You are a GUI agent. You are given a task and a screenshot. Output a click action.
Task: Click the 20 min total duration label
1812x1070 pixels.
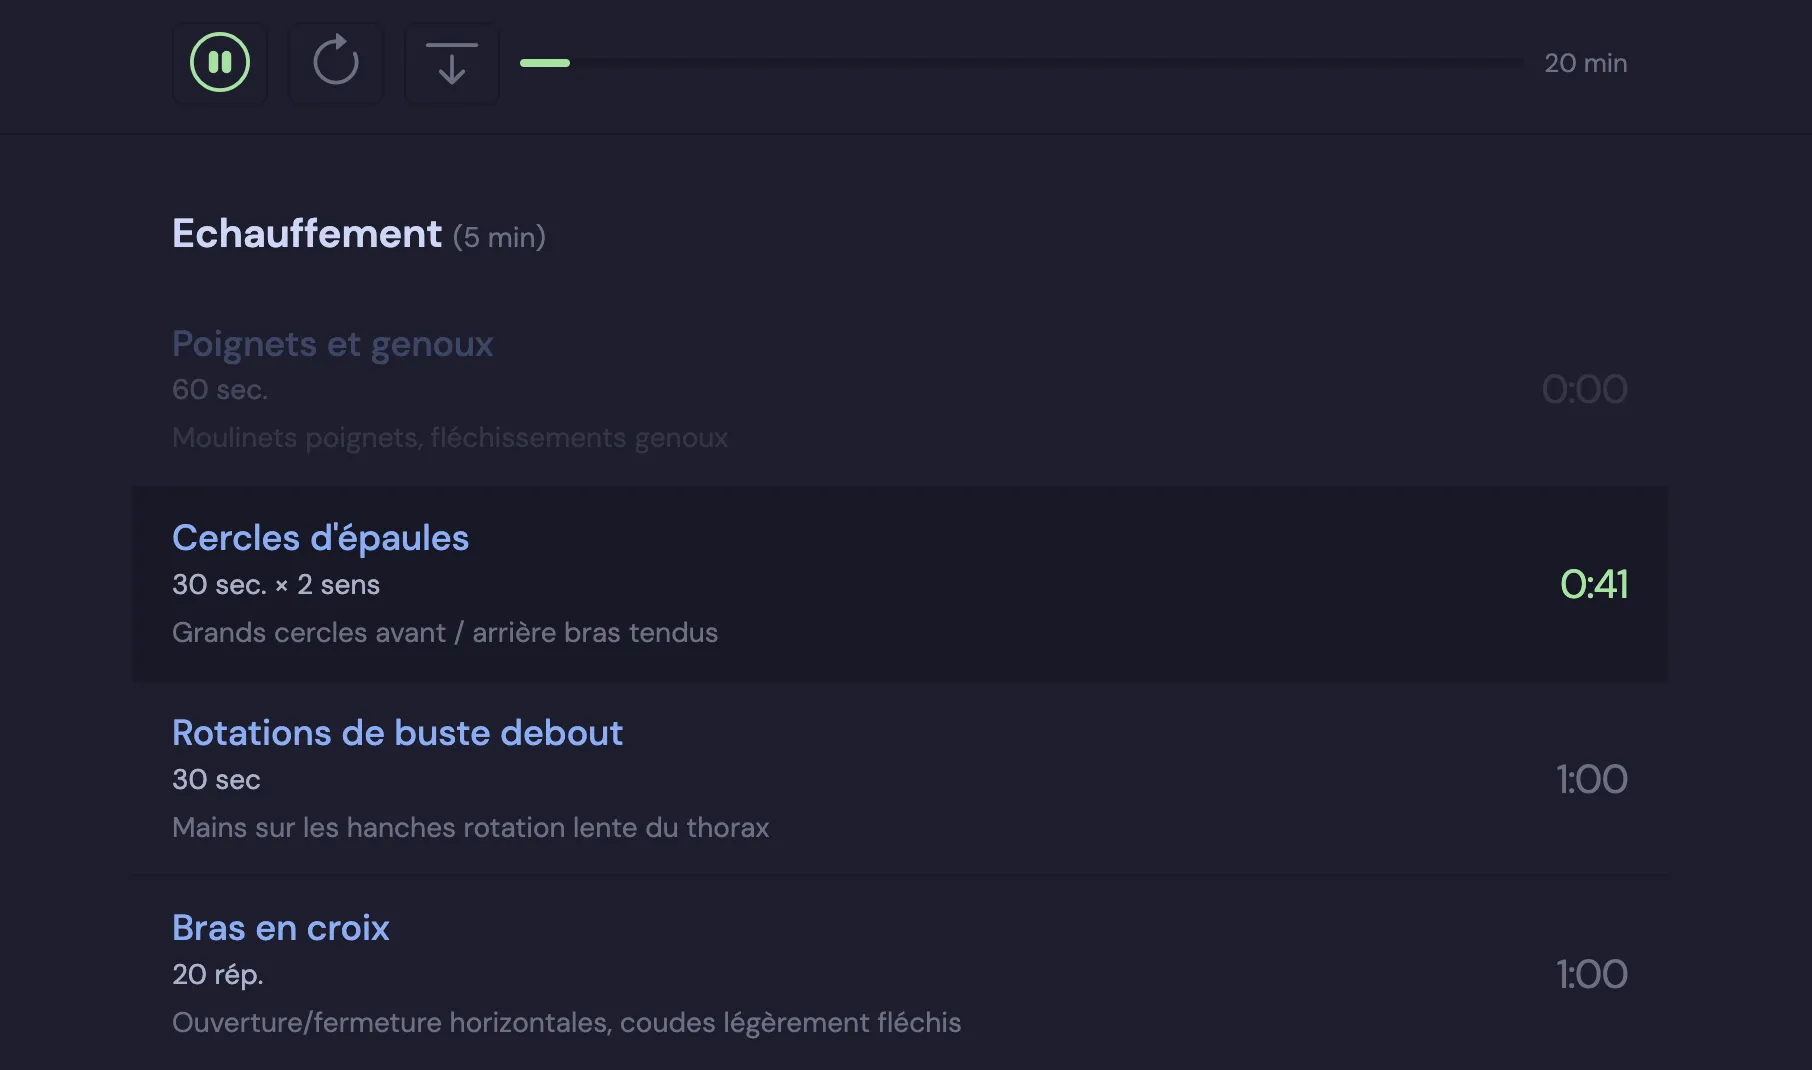click(1585, 63)
